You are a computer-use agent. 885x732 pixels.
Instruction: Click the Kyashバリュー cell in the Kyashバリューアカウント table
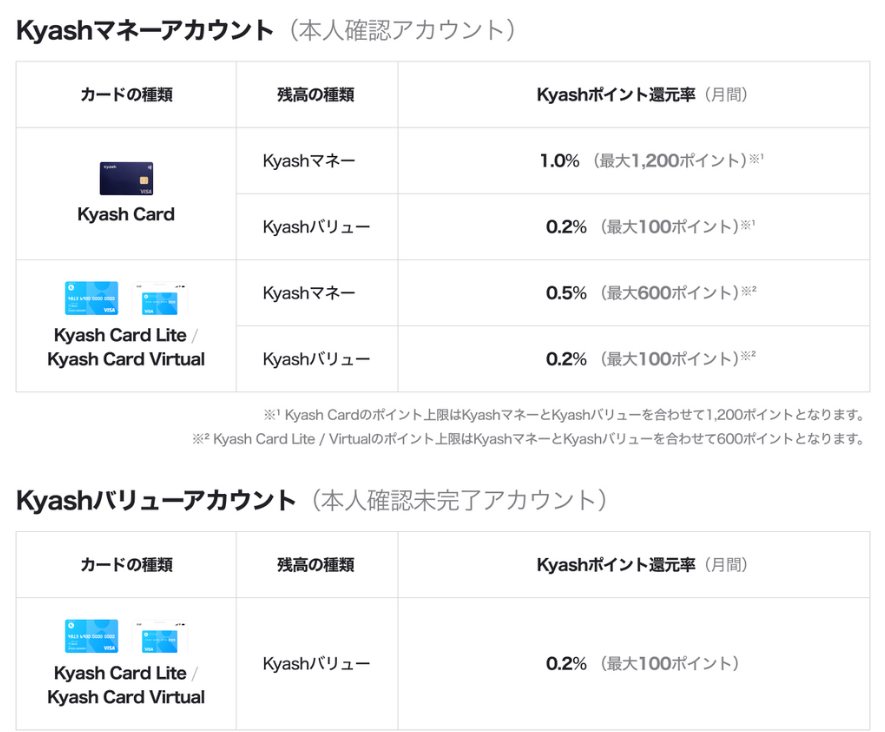tap(316, 663)
